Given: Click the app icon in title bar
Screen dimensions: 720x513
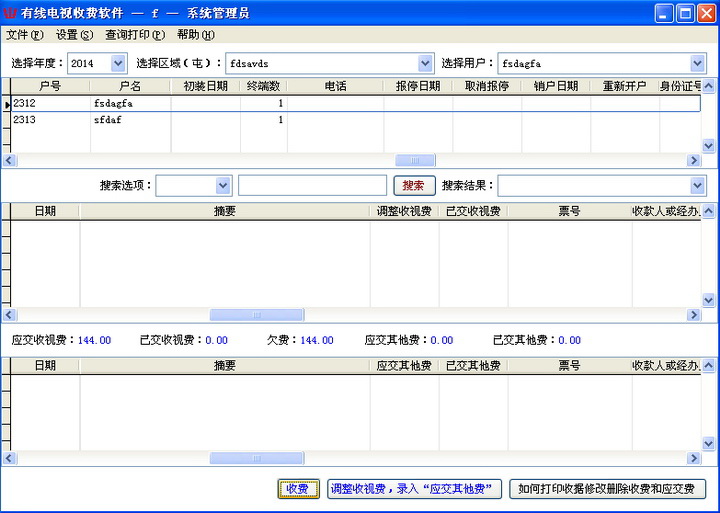Looking at the screenshot, I should [11, 13].
